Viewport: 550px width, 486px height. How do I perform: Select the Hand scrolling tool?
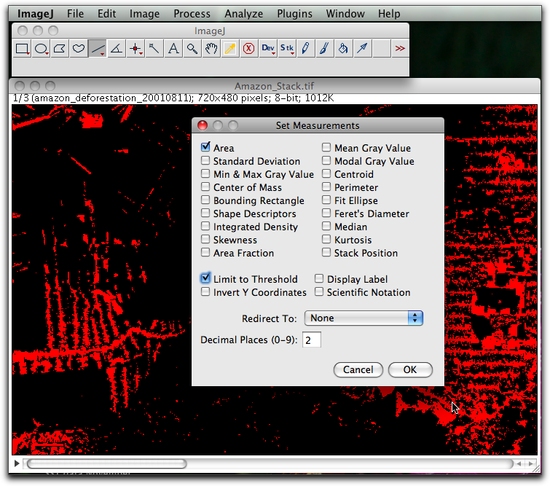(211, 48)
